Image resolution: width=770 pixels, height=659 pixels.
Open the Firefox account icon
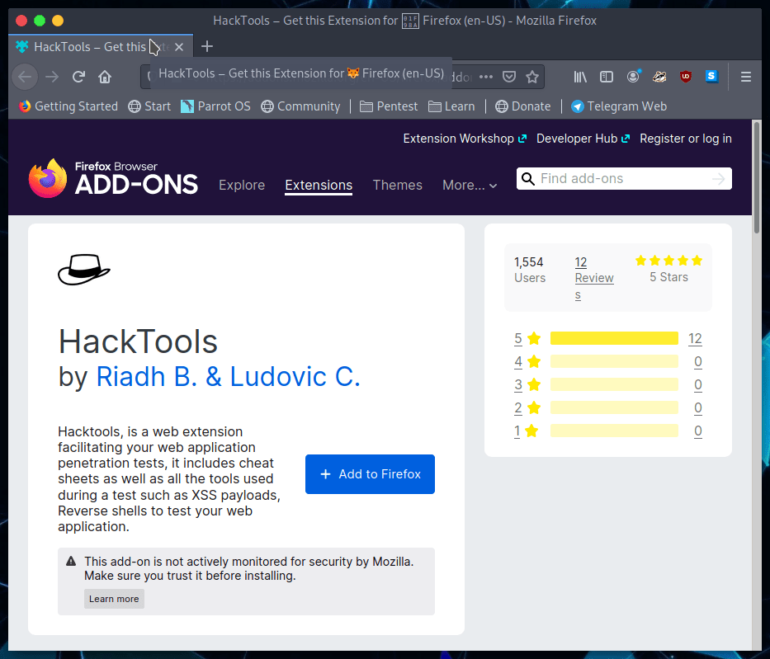[x=633, y=77]
